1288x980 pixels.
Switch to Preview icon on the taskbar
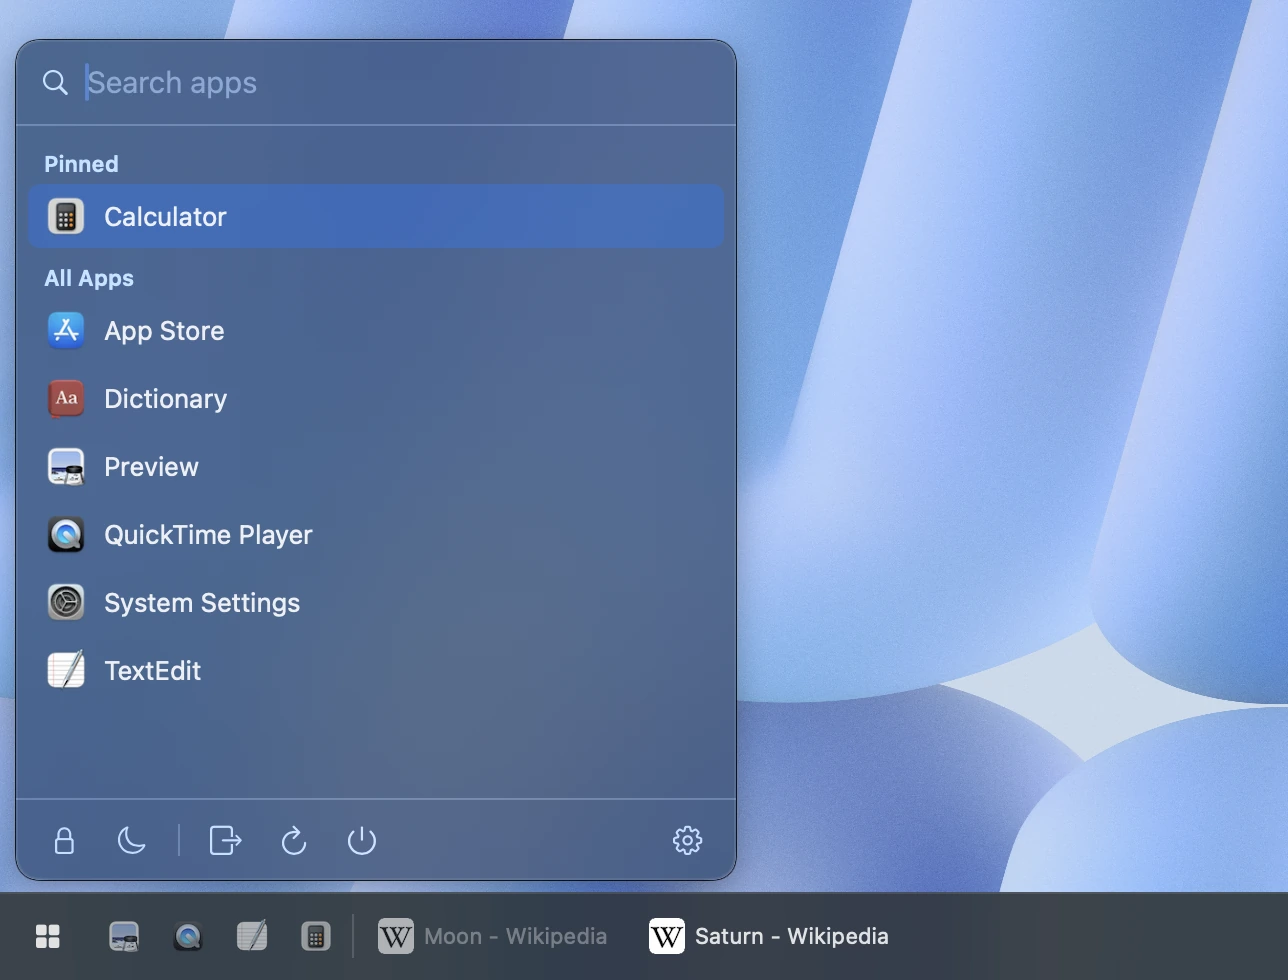tap(124, 936)
